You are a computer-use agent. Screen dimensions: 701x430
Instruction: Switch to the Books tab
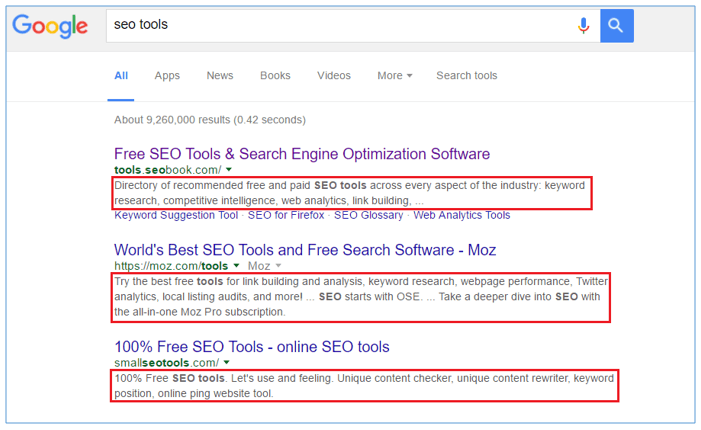(x=275, y=76)
